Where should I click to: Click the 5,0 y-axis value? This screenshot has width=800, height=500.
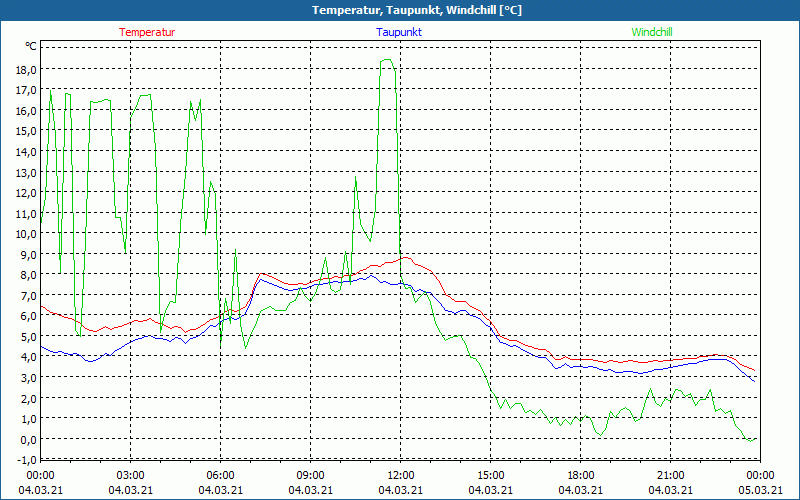(26, 336)
